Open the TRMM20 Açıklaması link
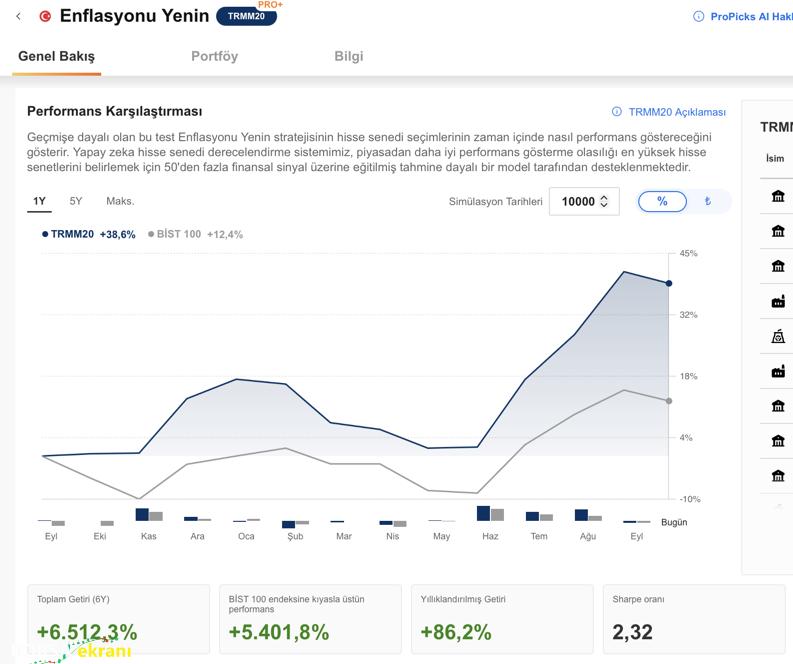The image size is (793, 664). click(x=677, y=112)
